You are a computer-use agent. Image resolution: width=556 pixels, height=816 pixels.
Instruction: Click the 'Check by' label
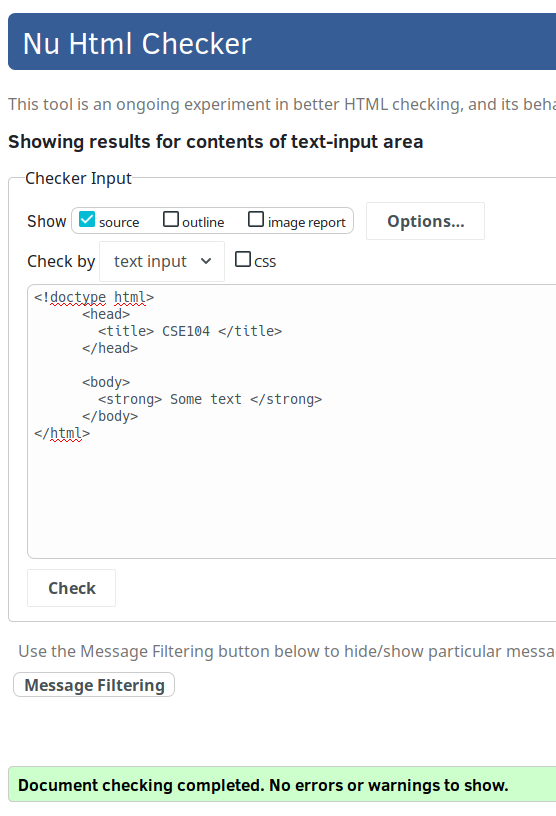coord(61,261)
